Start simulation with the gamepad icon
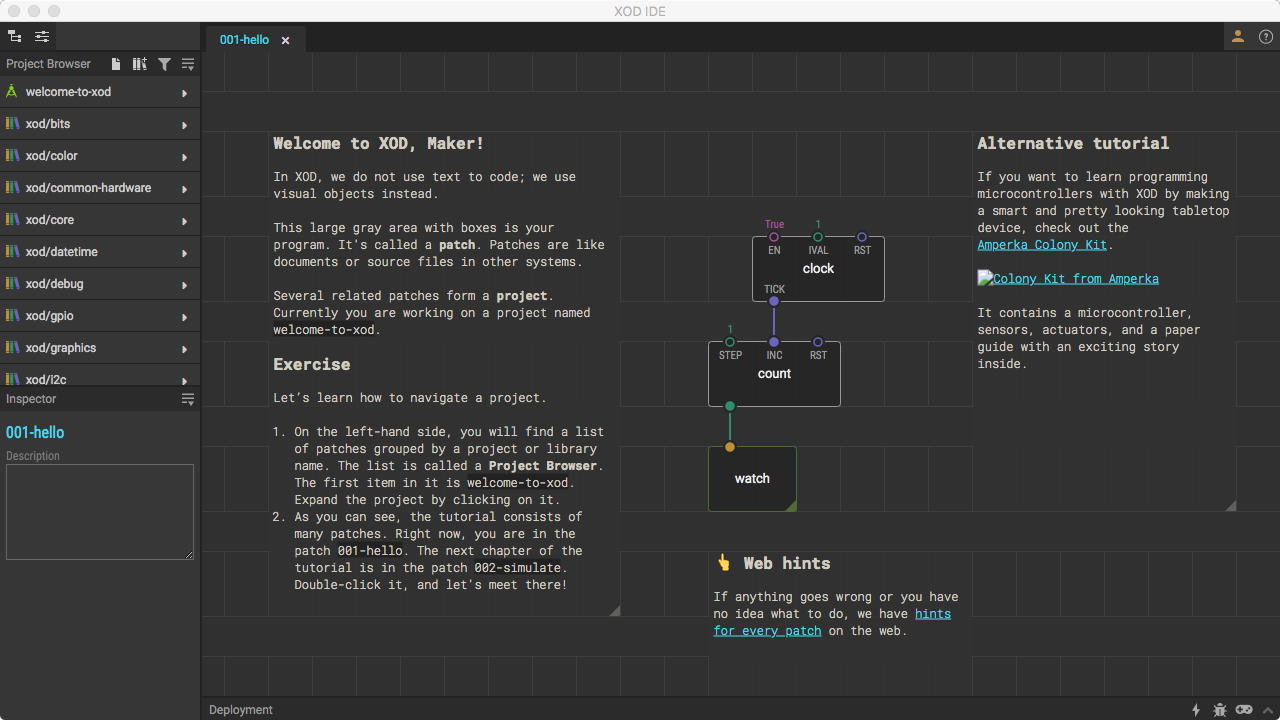Viewport: 1280px width, 720px height. (x=1244, y=710)
